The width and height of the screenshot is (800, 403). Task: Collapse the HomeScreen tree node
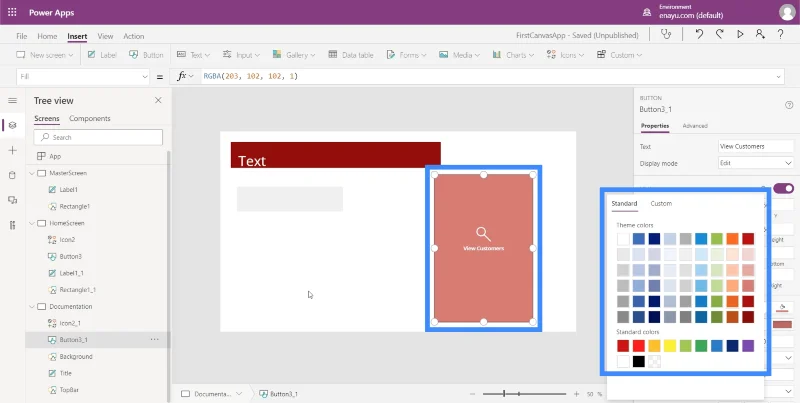[x=32, y=223]
